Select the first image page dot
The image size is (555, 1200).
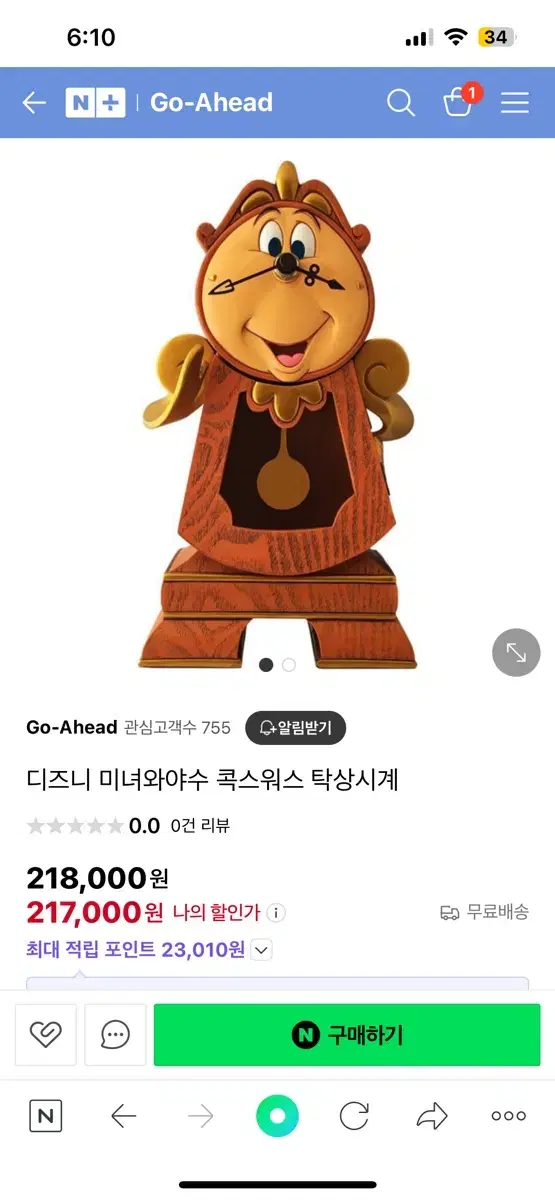266,665
